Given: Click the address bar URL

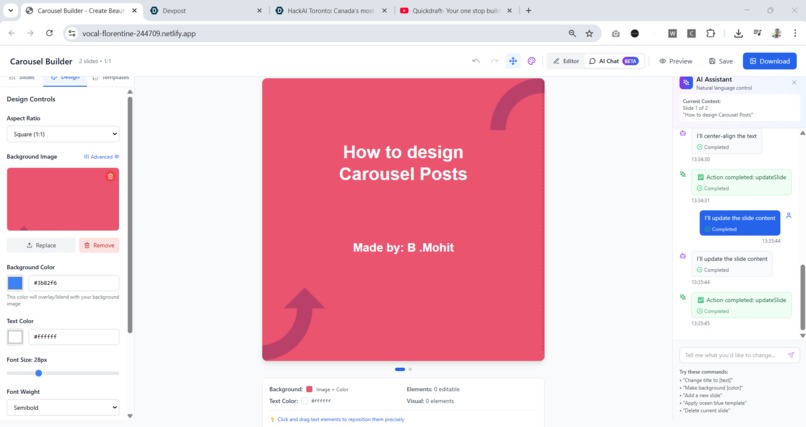Looking at the screenshot, I should click(x=139, y=33).
